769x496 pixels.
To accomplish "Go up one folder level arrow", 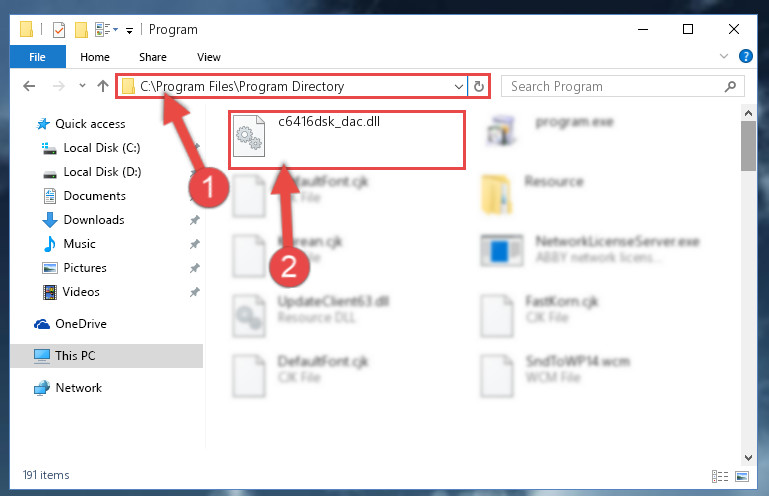I will pos(103,86).
